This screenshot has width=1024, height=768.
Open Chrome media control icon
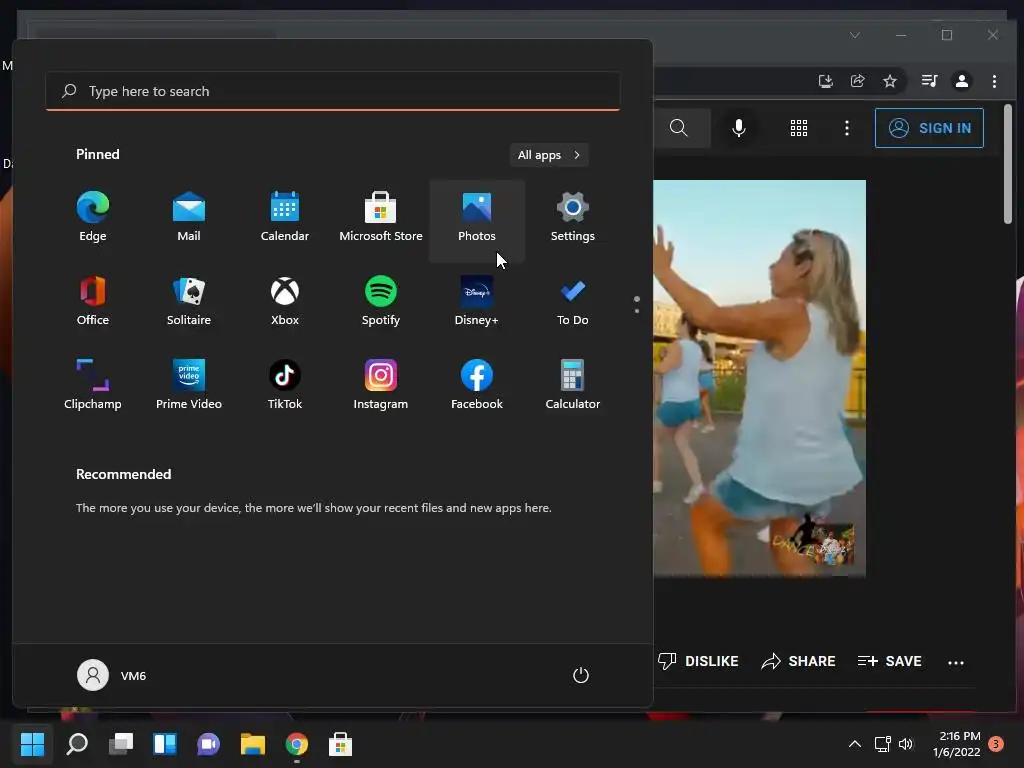coord(929,81)
